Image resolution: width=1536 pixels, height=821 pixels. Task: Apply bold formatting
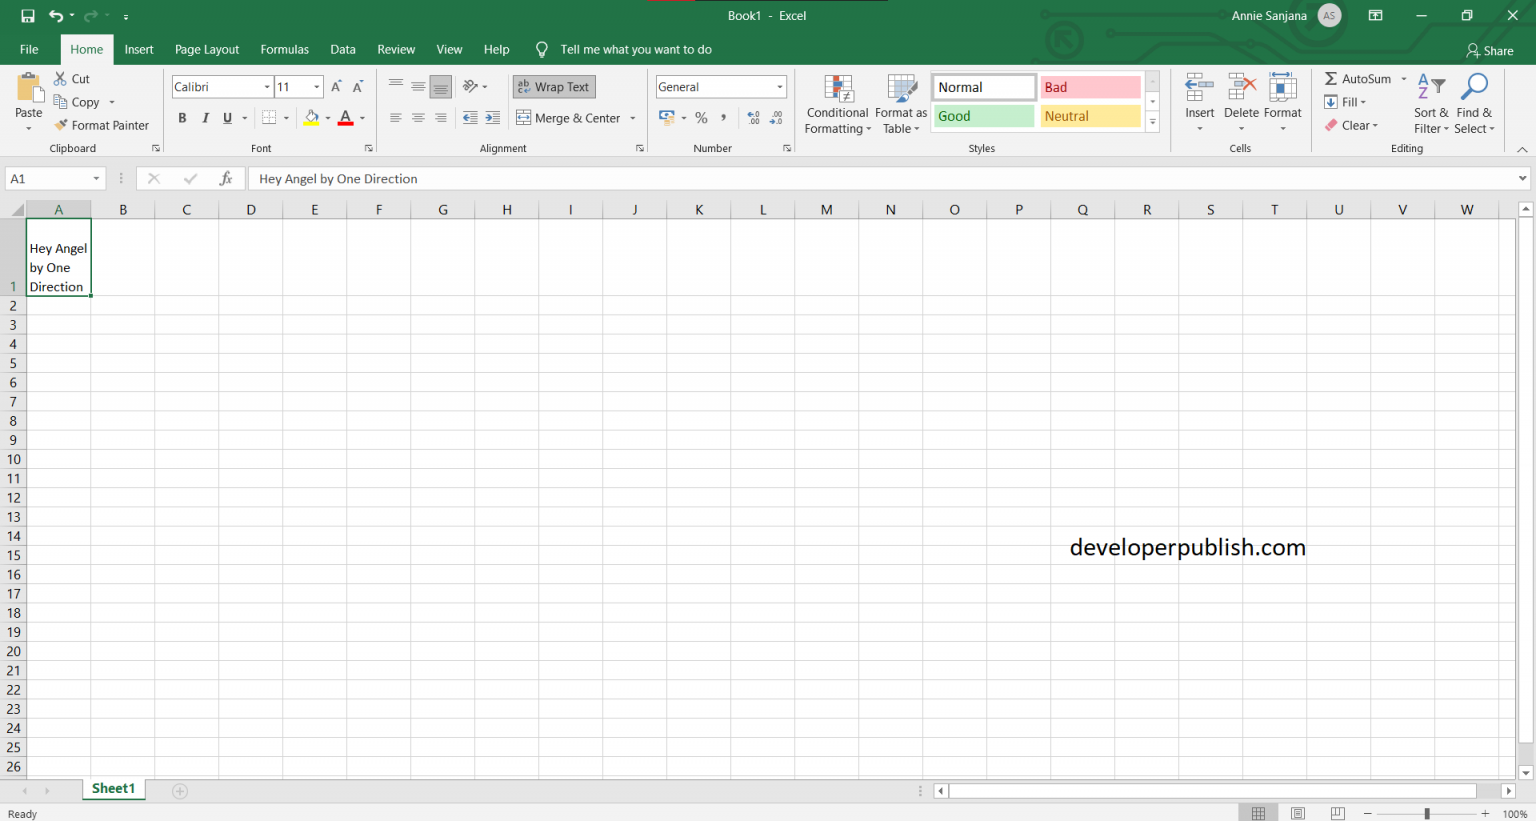click(x=182, y=117)
